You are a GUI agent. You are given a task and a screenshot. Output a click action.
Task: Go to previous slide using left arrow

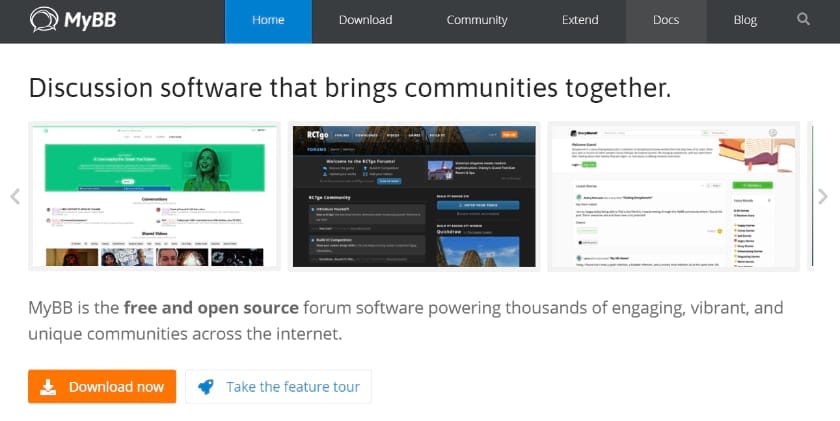pos(14,197)
